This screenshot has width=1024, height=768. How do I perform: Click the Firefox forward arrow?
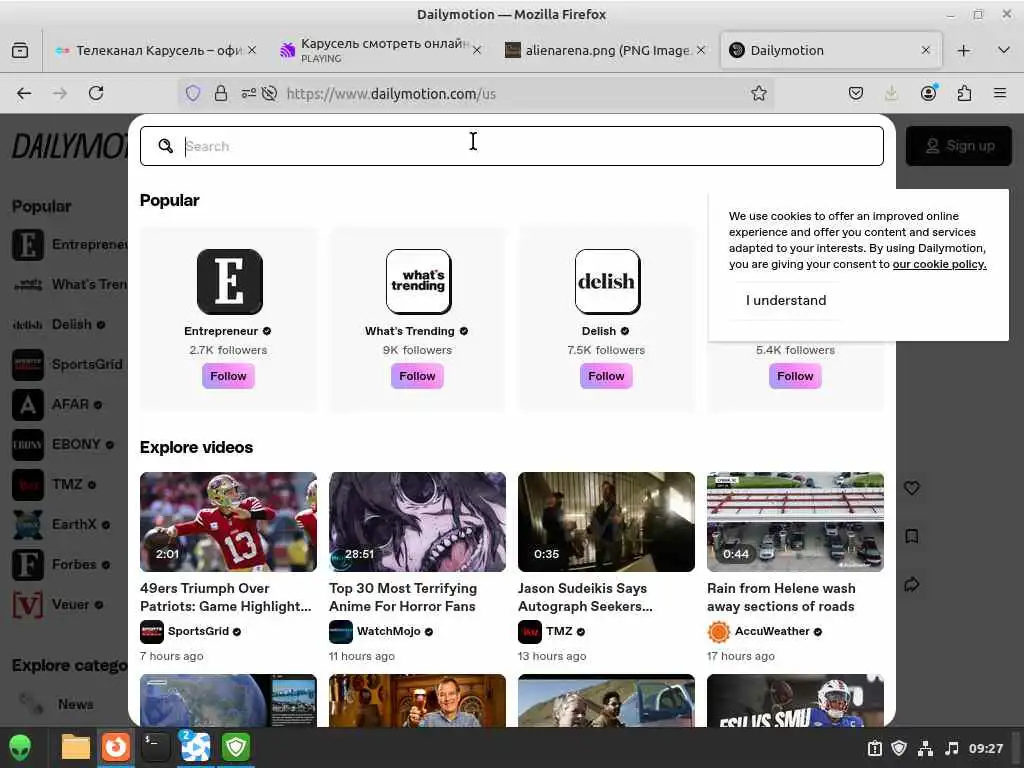60,93
